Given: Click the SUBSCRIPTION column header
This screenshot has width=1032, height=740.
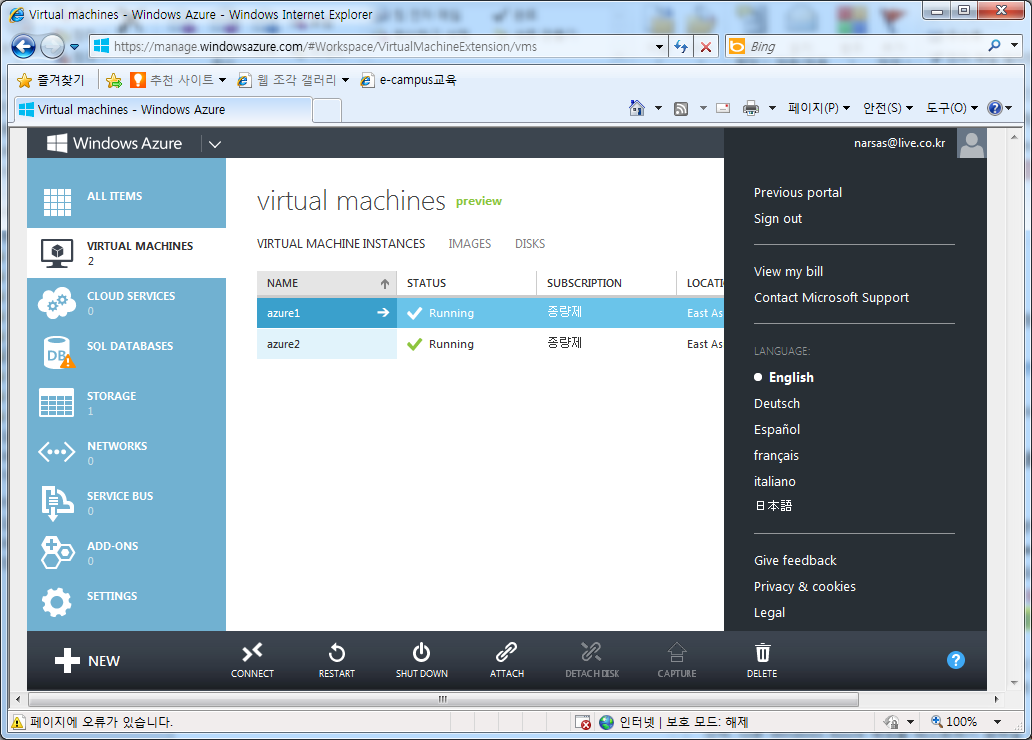Looking at the screenshot, I should coord(606,283).
